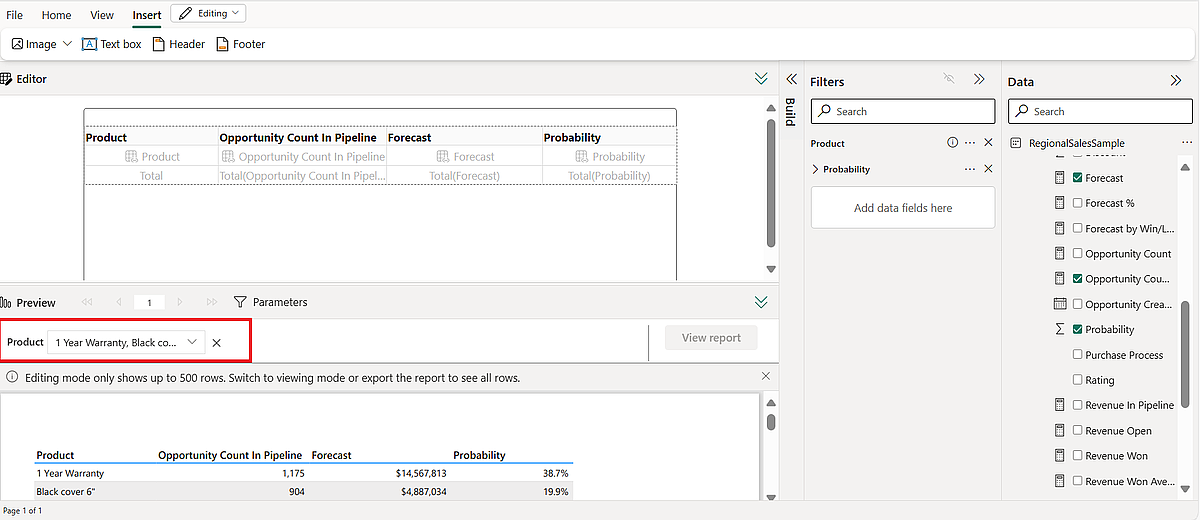Check the Revenue In Pipeline field

click(1077, 405)
